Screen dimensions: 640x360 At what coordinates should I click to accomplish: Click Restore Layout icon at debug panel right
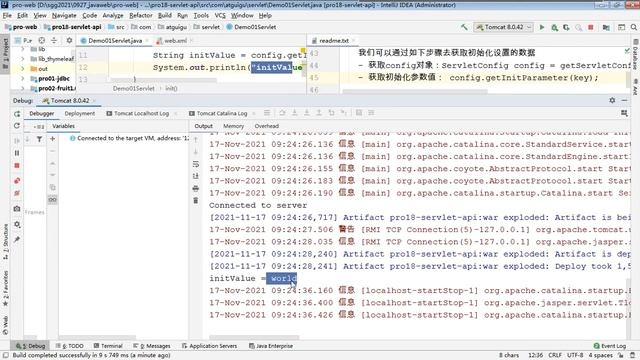pyautogui.click(x=624, y=113)
